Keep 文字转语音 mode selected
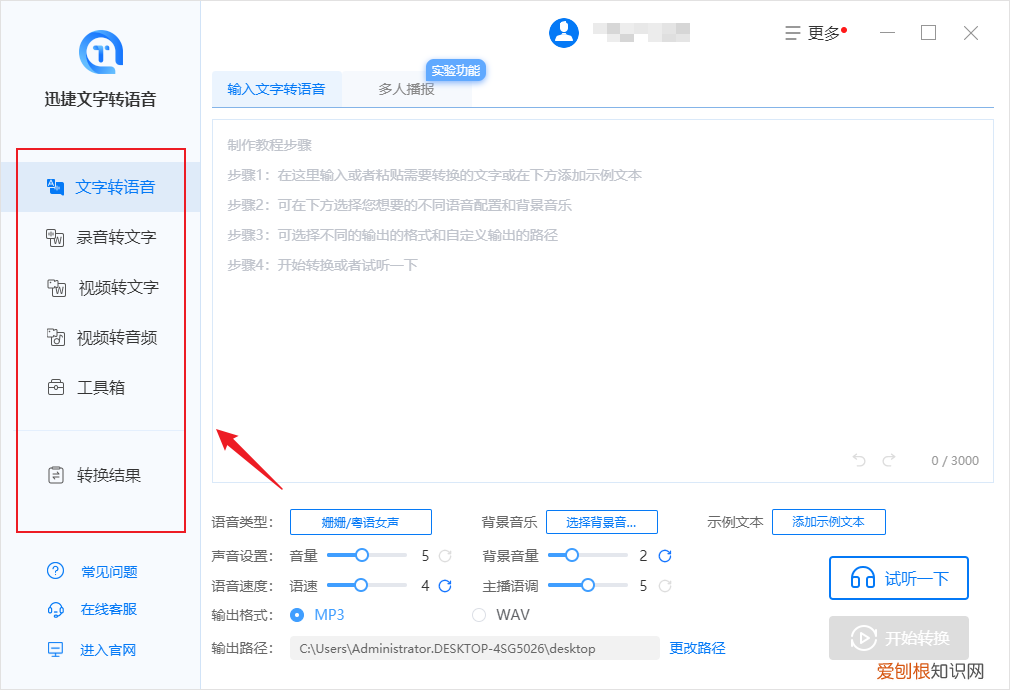The image size is (1010, 690). tap(100, 186)
